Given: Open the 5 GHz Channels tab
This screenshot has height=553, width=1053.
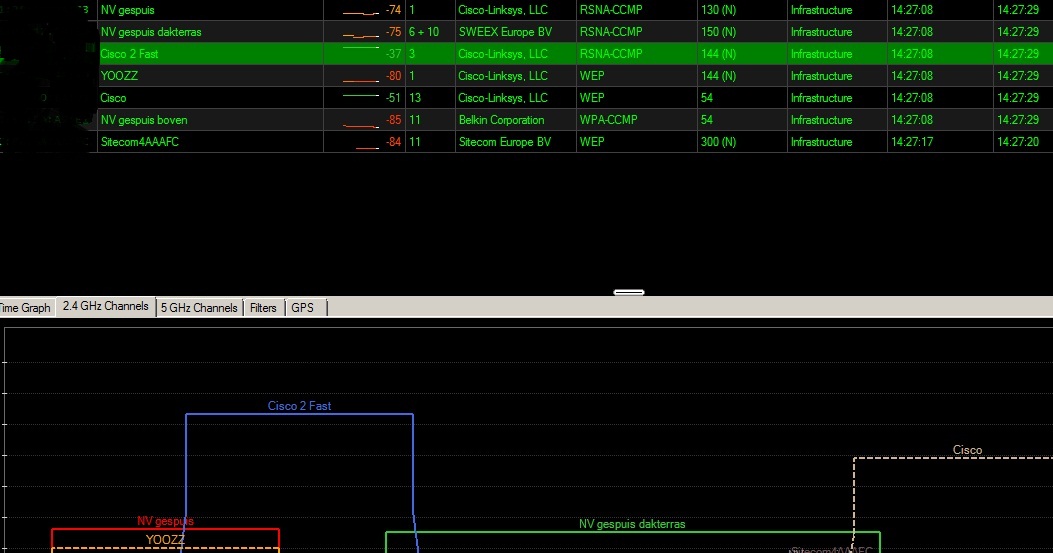Looking at the screenshot, I should coord(199,308).
